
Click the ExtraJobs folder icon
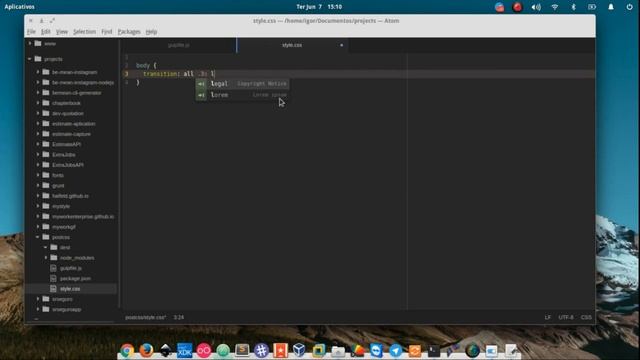coord(46,154)
